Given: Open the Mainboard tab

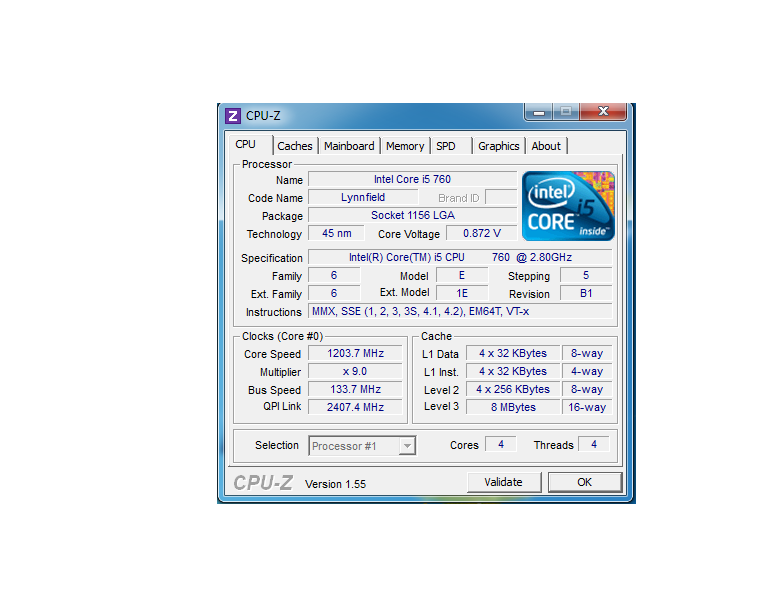Looking at the screenshot, I should 349,146.
